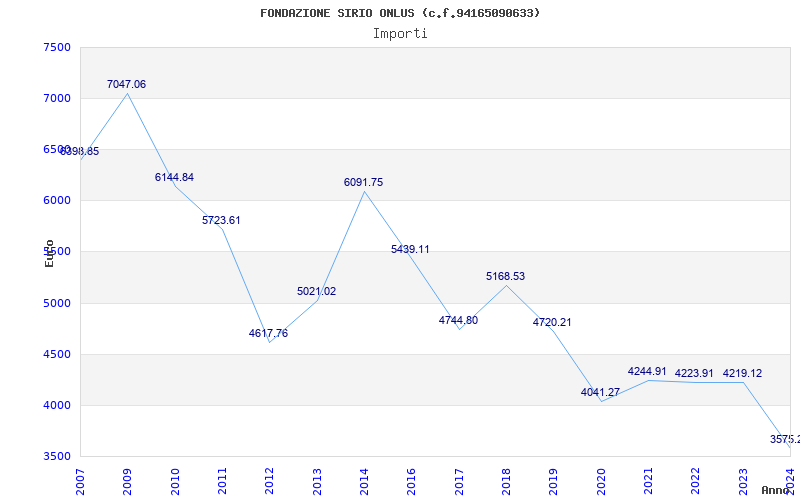Screen dimensions: 800x500
Task: Select the 6091.75 peak label
Action: point(363,183)
